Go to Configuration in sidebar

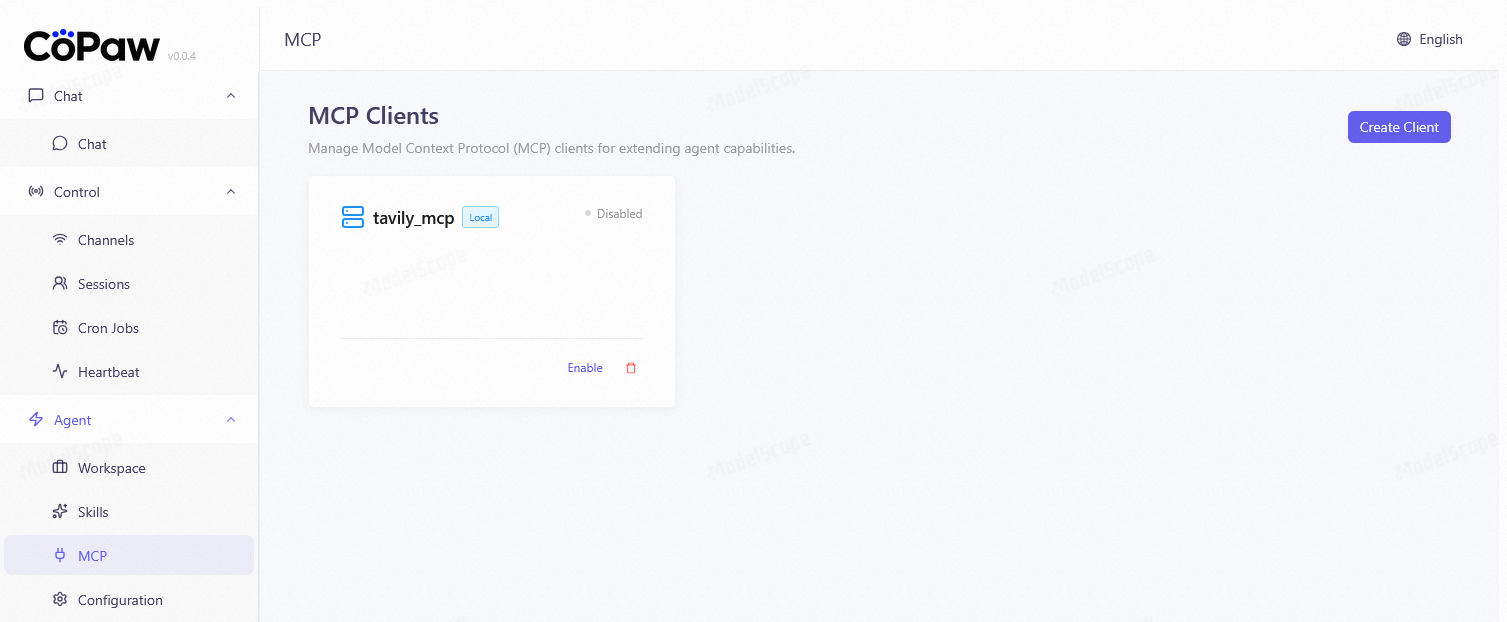(x=120, y=600)
